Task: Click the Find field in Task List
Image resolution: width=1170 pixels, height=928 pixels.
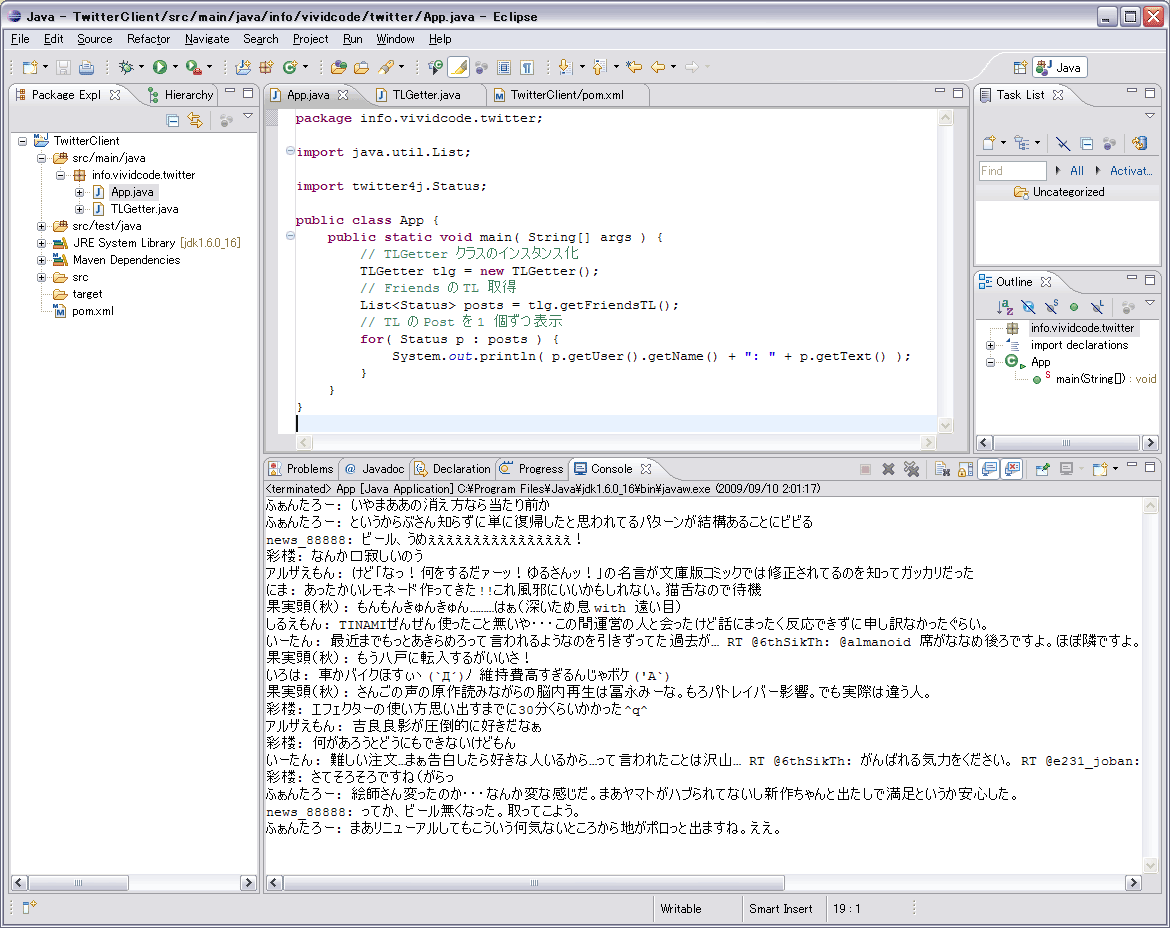Action: (1012, 171)
